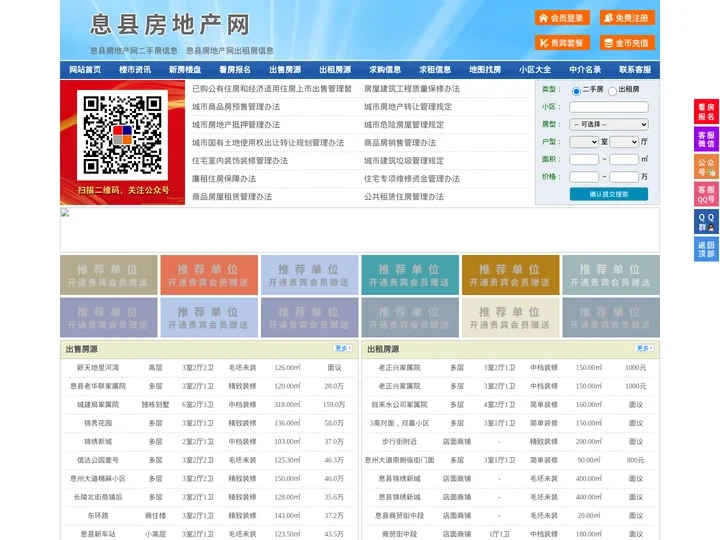Open 住宅专项维修资金管理办法 link

tap(412, 179)
